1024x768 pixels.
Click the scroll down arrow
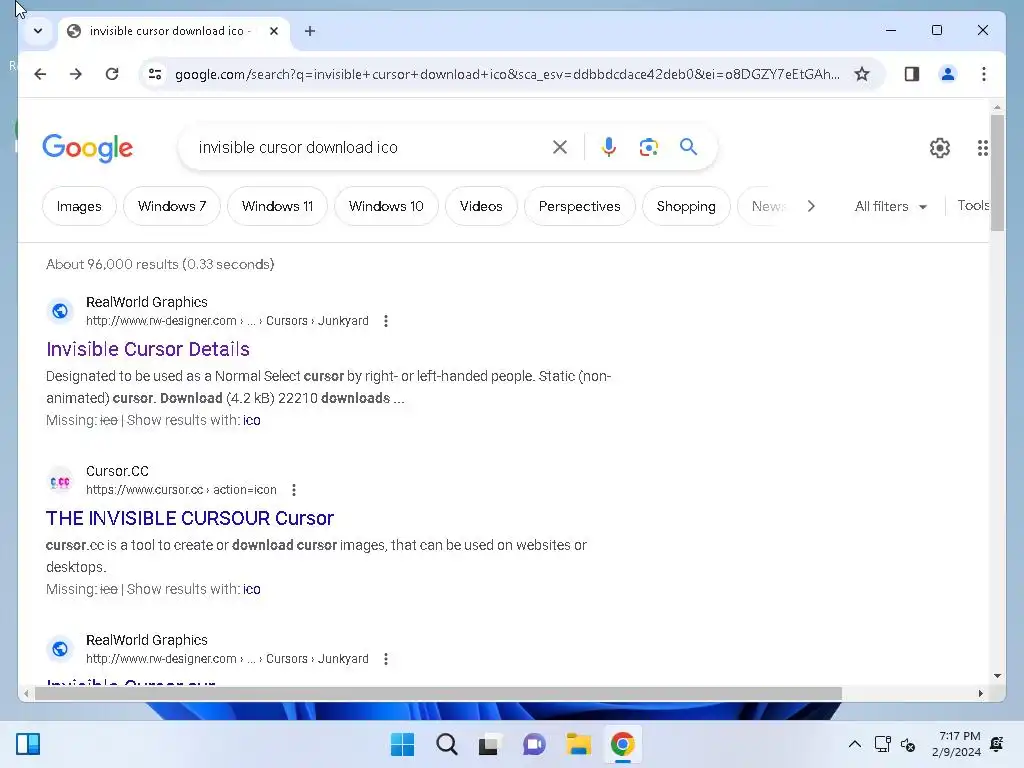point(997,676)
